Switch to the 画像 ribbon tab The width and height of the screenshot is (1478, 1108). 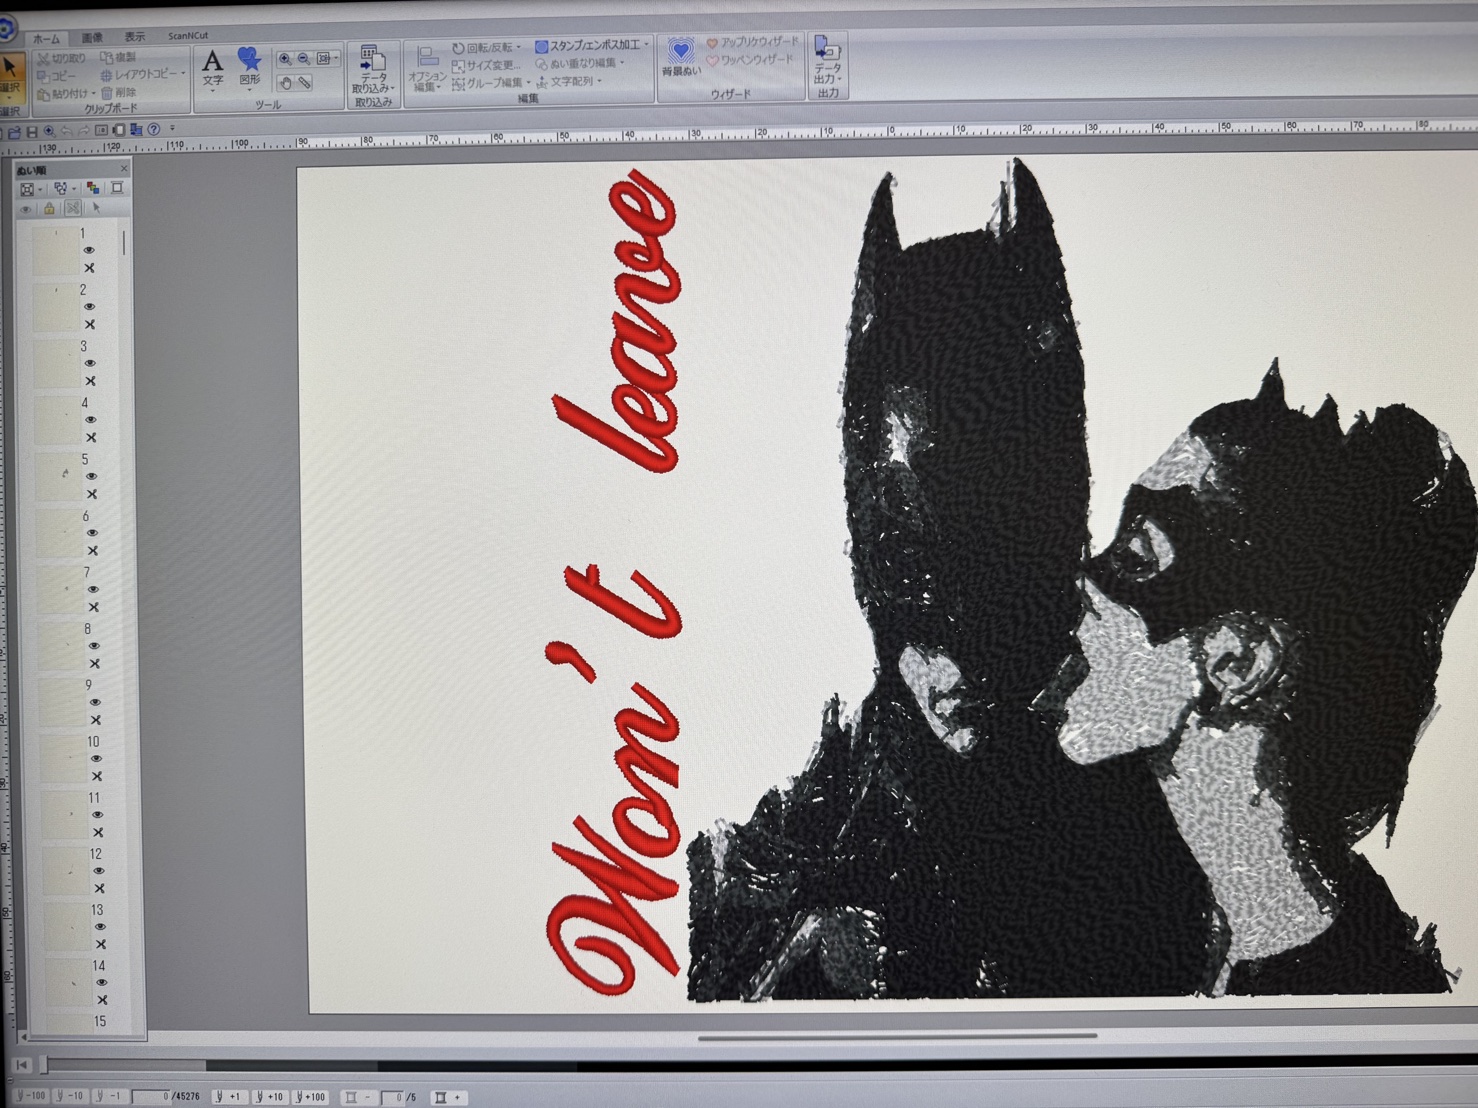93,38
